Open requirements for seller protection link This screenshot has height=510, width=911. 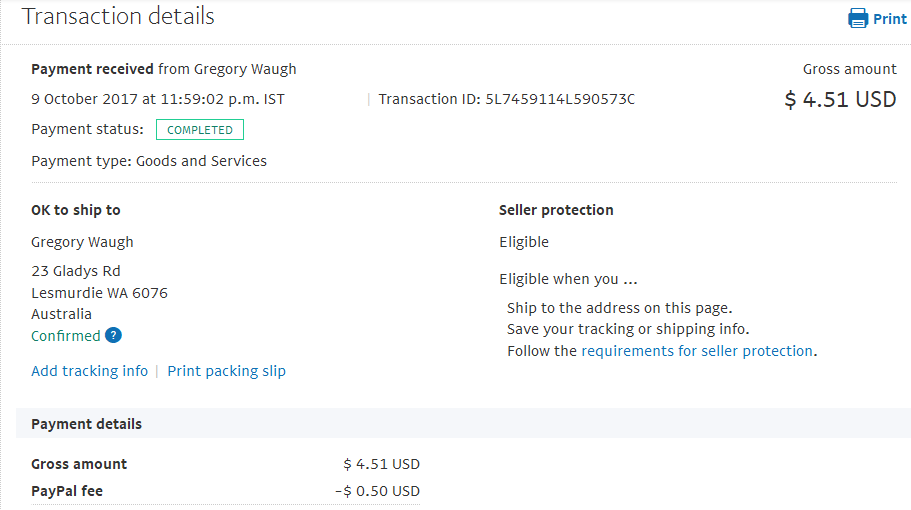pyautogui.click(x=697, y=351)
